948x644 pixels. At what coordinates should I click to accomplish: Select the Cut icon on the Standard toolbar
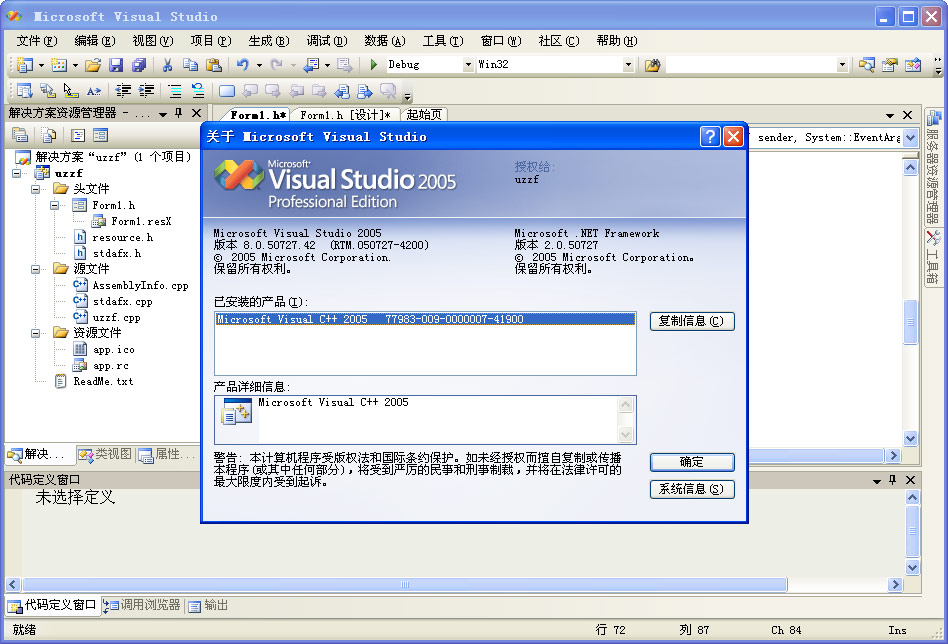pyautogui.click(x=167, y=65)
